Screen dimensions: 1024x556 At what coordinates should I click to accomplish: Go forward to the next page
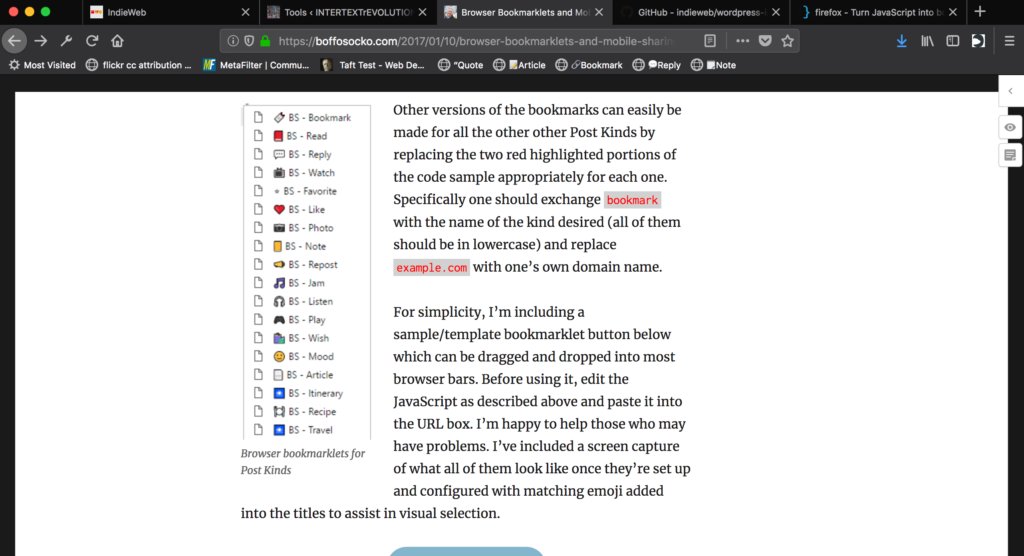[x=40, y=41]
